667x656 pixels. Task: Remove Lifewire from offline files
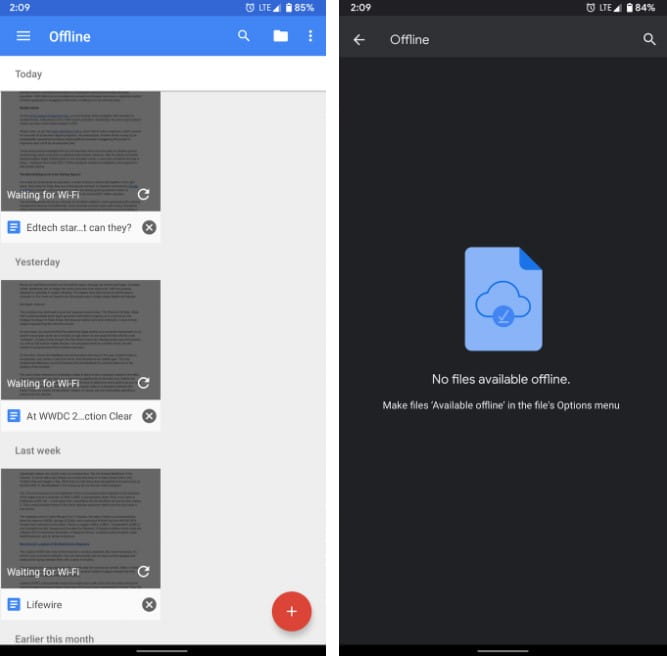149,605
